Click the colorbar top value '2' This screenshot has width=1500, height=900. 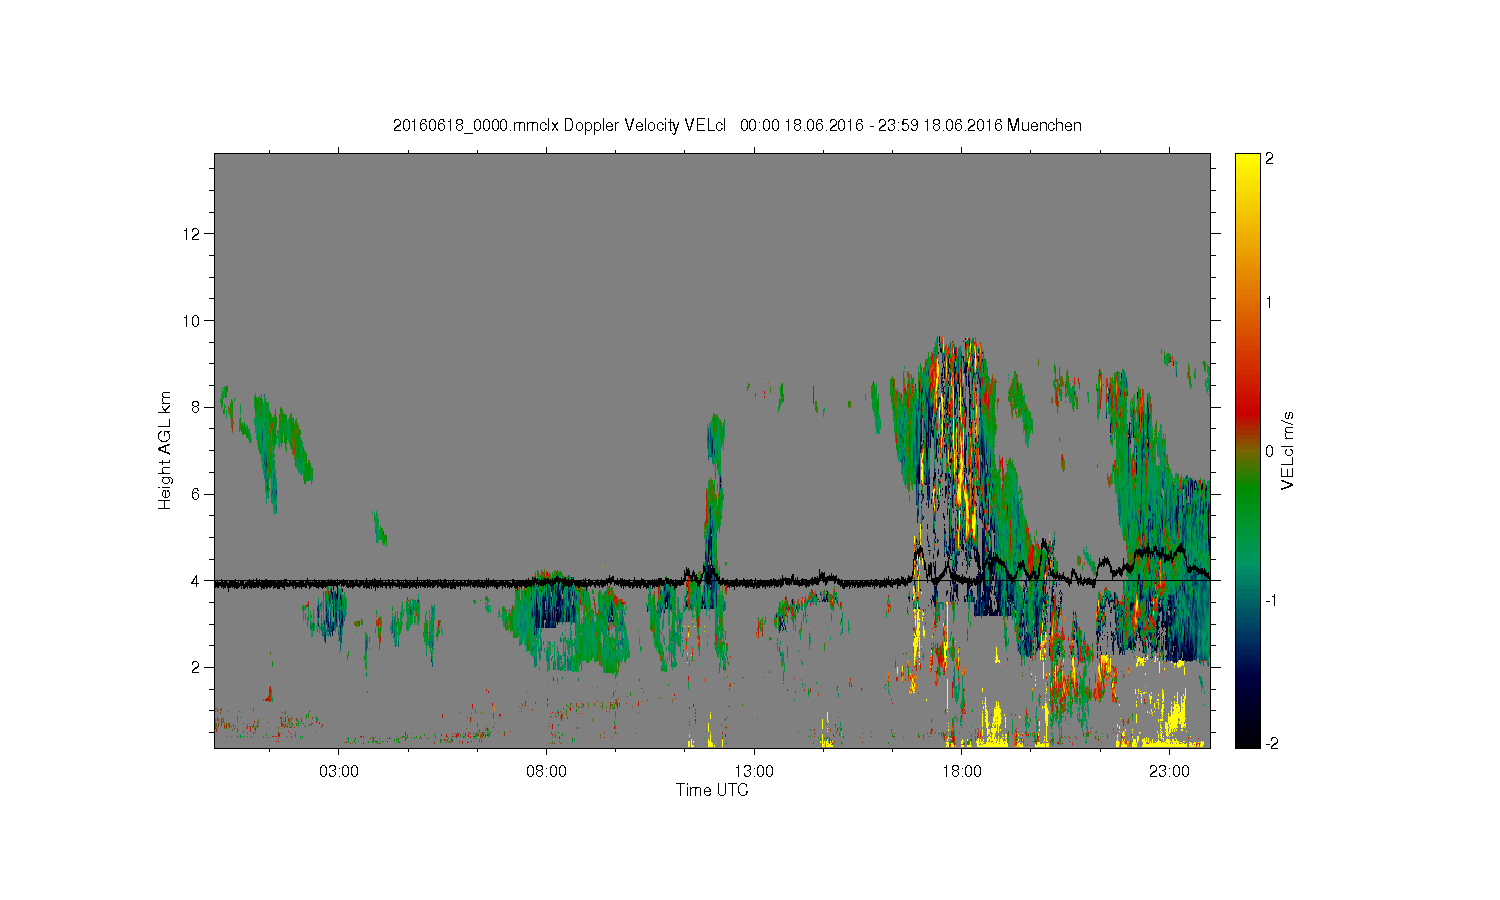(x=1269, y=160)
